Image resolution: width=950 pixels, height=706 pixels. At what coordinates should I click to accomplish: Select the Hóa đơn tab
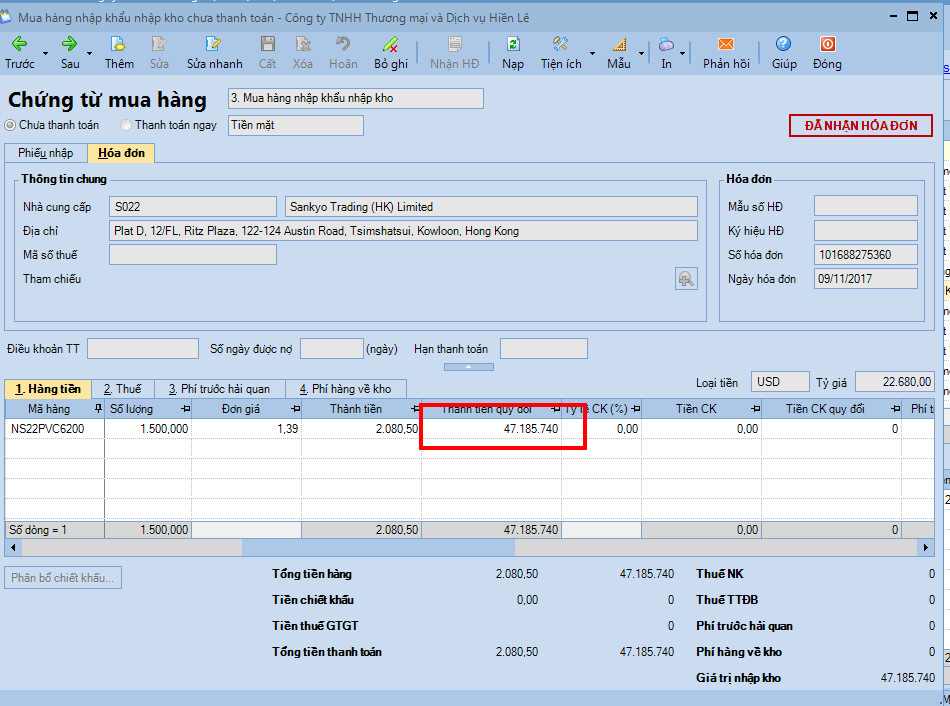[x=121, y=153]
